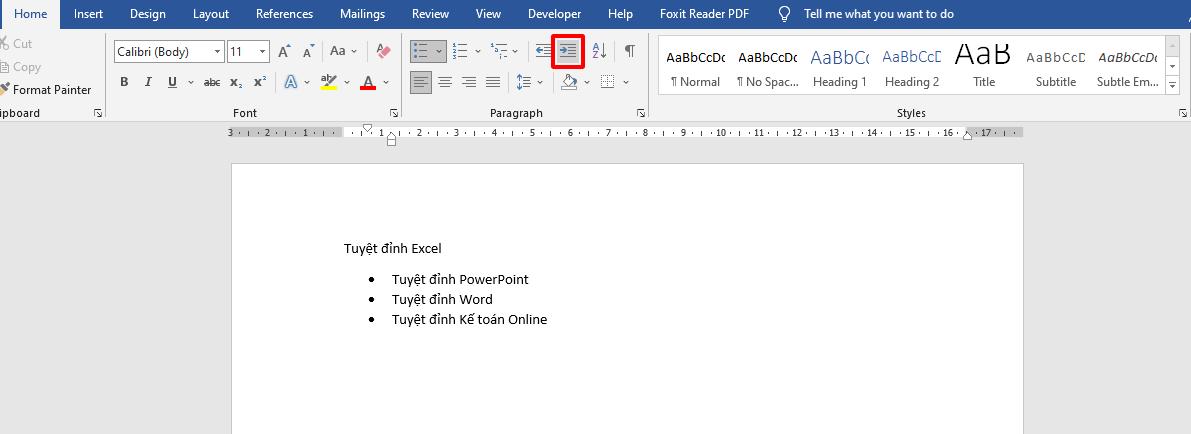
Task: Expand the Styles gallery More arrow
Action: tap(1173, 87)
